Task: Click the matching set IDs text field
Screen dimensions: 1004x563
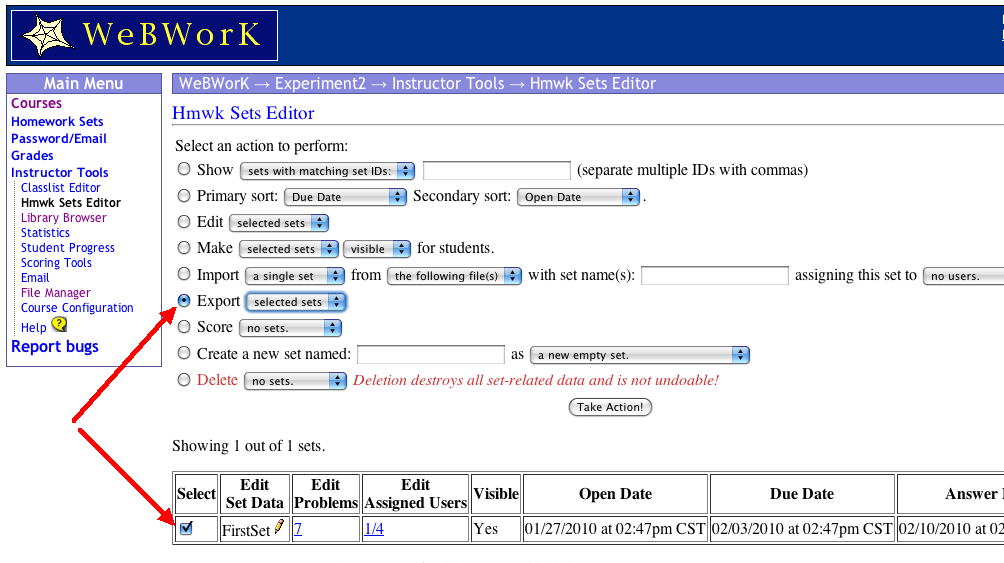Action: coord(497,170)
